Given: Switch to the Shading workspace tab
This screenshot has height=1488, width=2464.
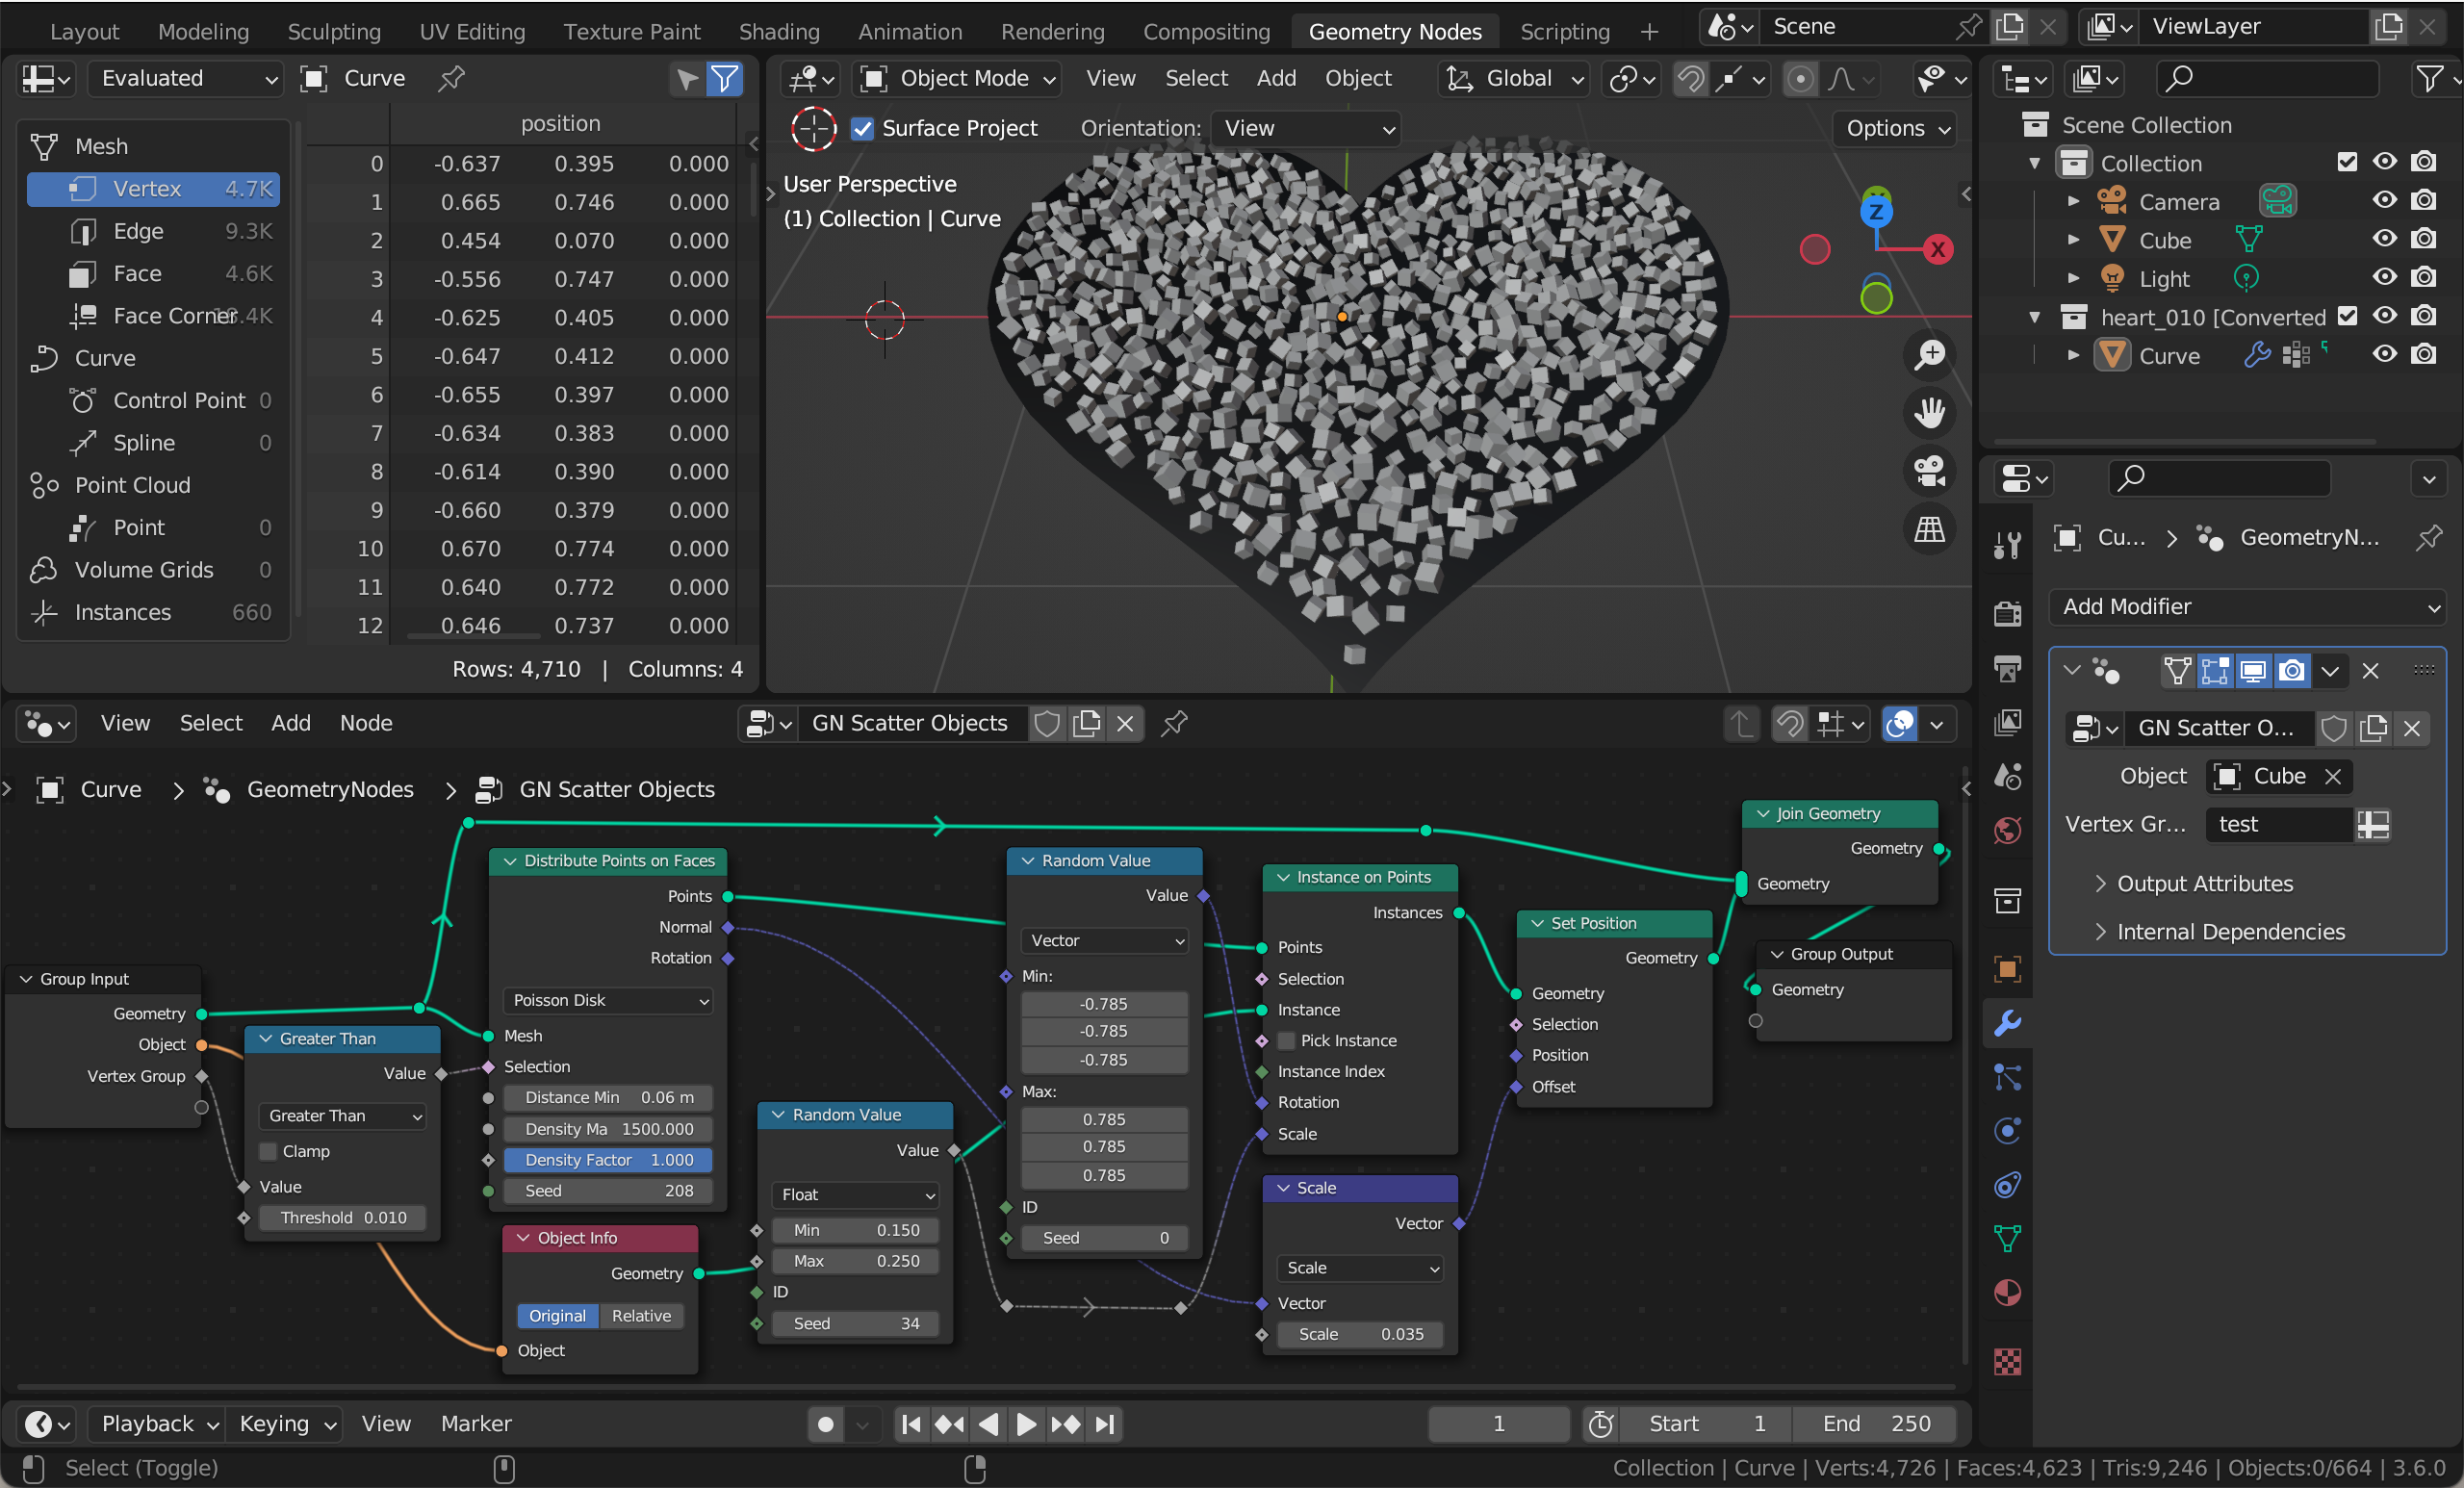Looking at the screenshot, I should 778,31.
